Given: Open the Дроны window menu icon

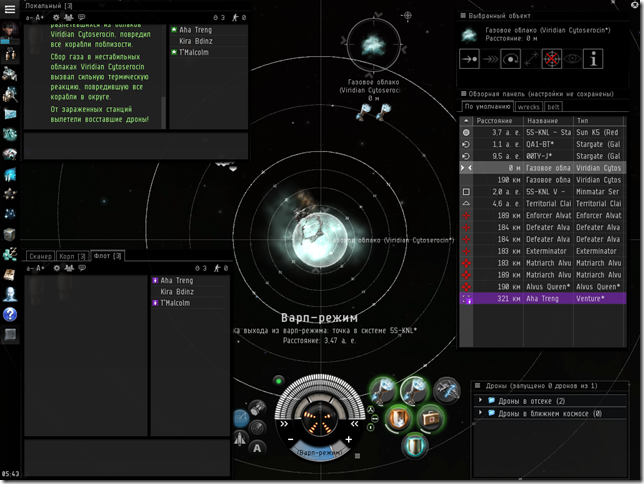Looking at the screenshot, I should [x=478, y=386].
